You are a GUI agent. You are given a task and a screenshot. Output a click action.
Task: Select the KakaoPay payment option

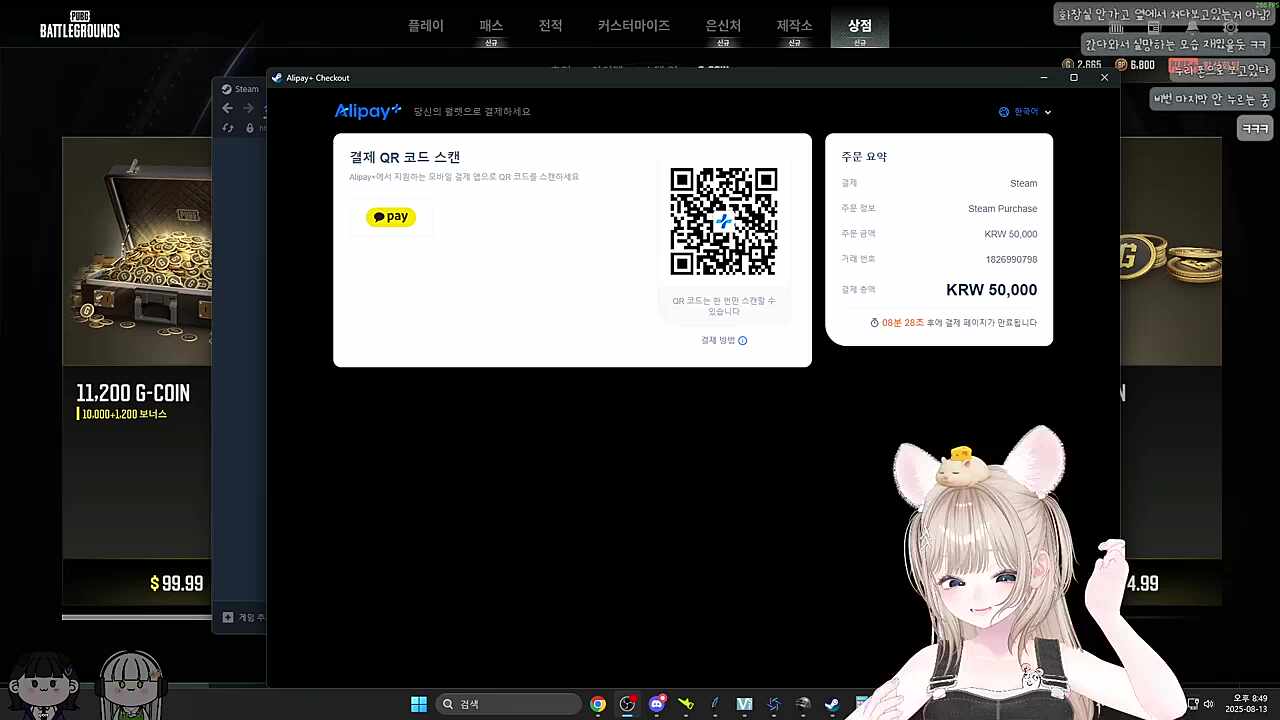pos(391,217)
